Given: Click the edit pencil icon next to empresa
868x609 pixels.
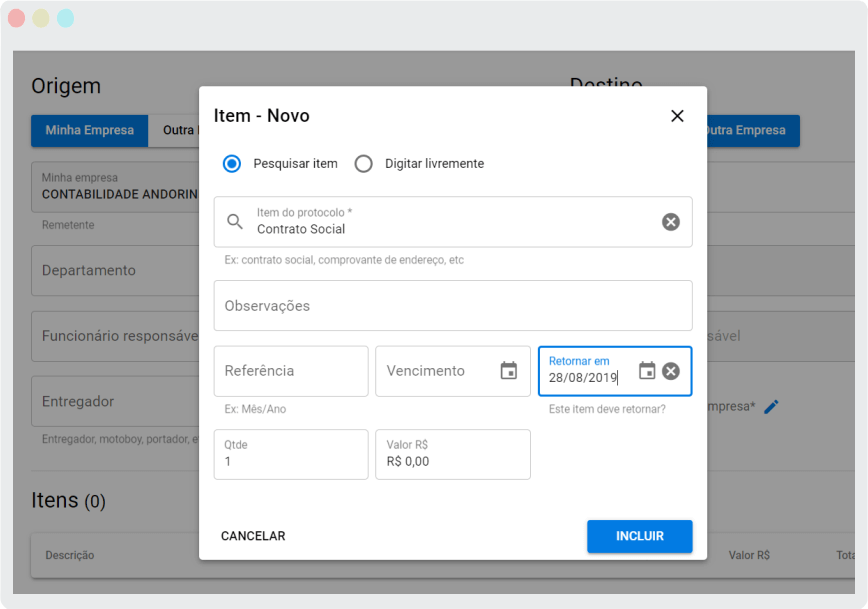Looking at the screenshot, I should point(770,406).
